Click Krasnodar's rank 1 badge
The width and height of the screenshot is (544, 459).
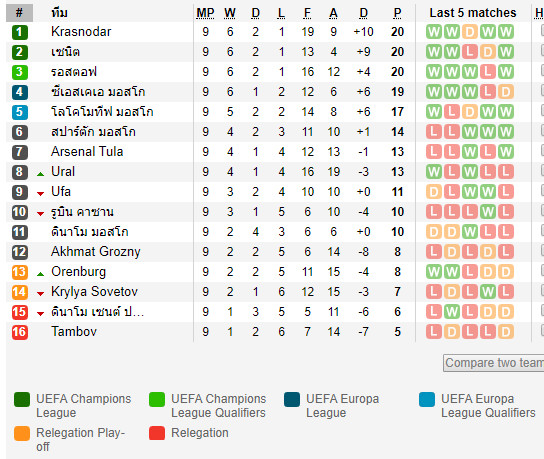pyautogui.click(x=19, y=32)
